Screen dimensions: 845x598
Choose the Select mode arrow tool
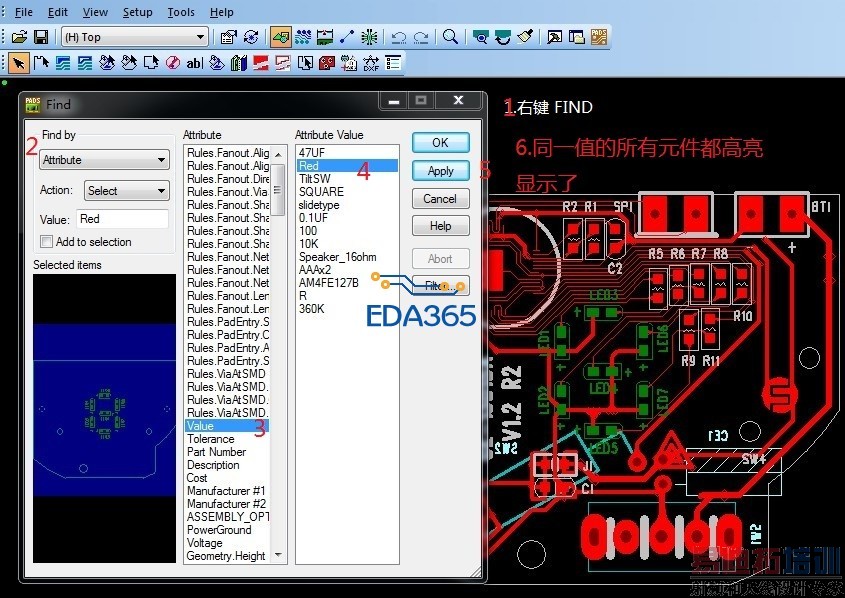pyautogui.click(x=19, y=64)
